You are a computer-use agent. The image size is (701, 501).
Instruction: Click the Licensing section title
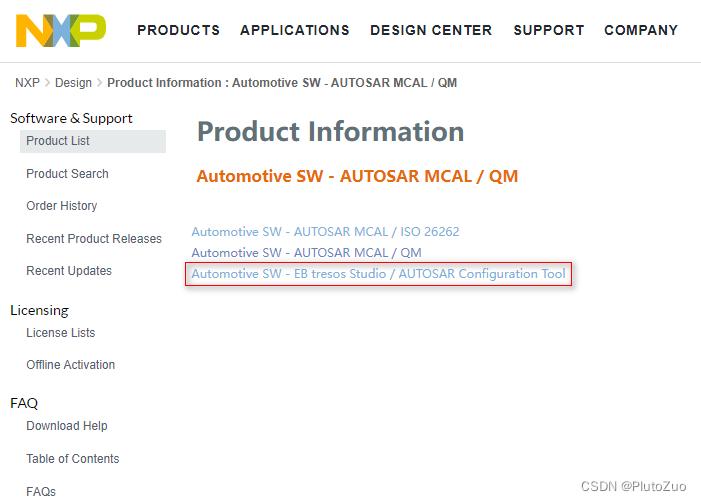(x=39, y=310)
